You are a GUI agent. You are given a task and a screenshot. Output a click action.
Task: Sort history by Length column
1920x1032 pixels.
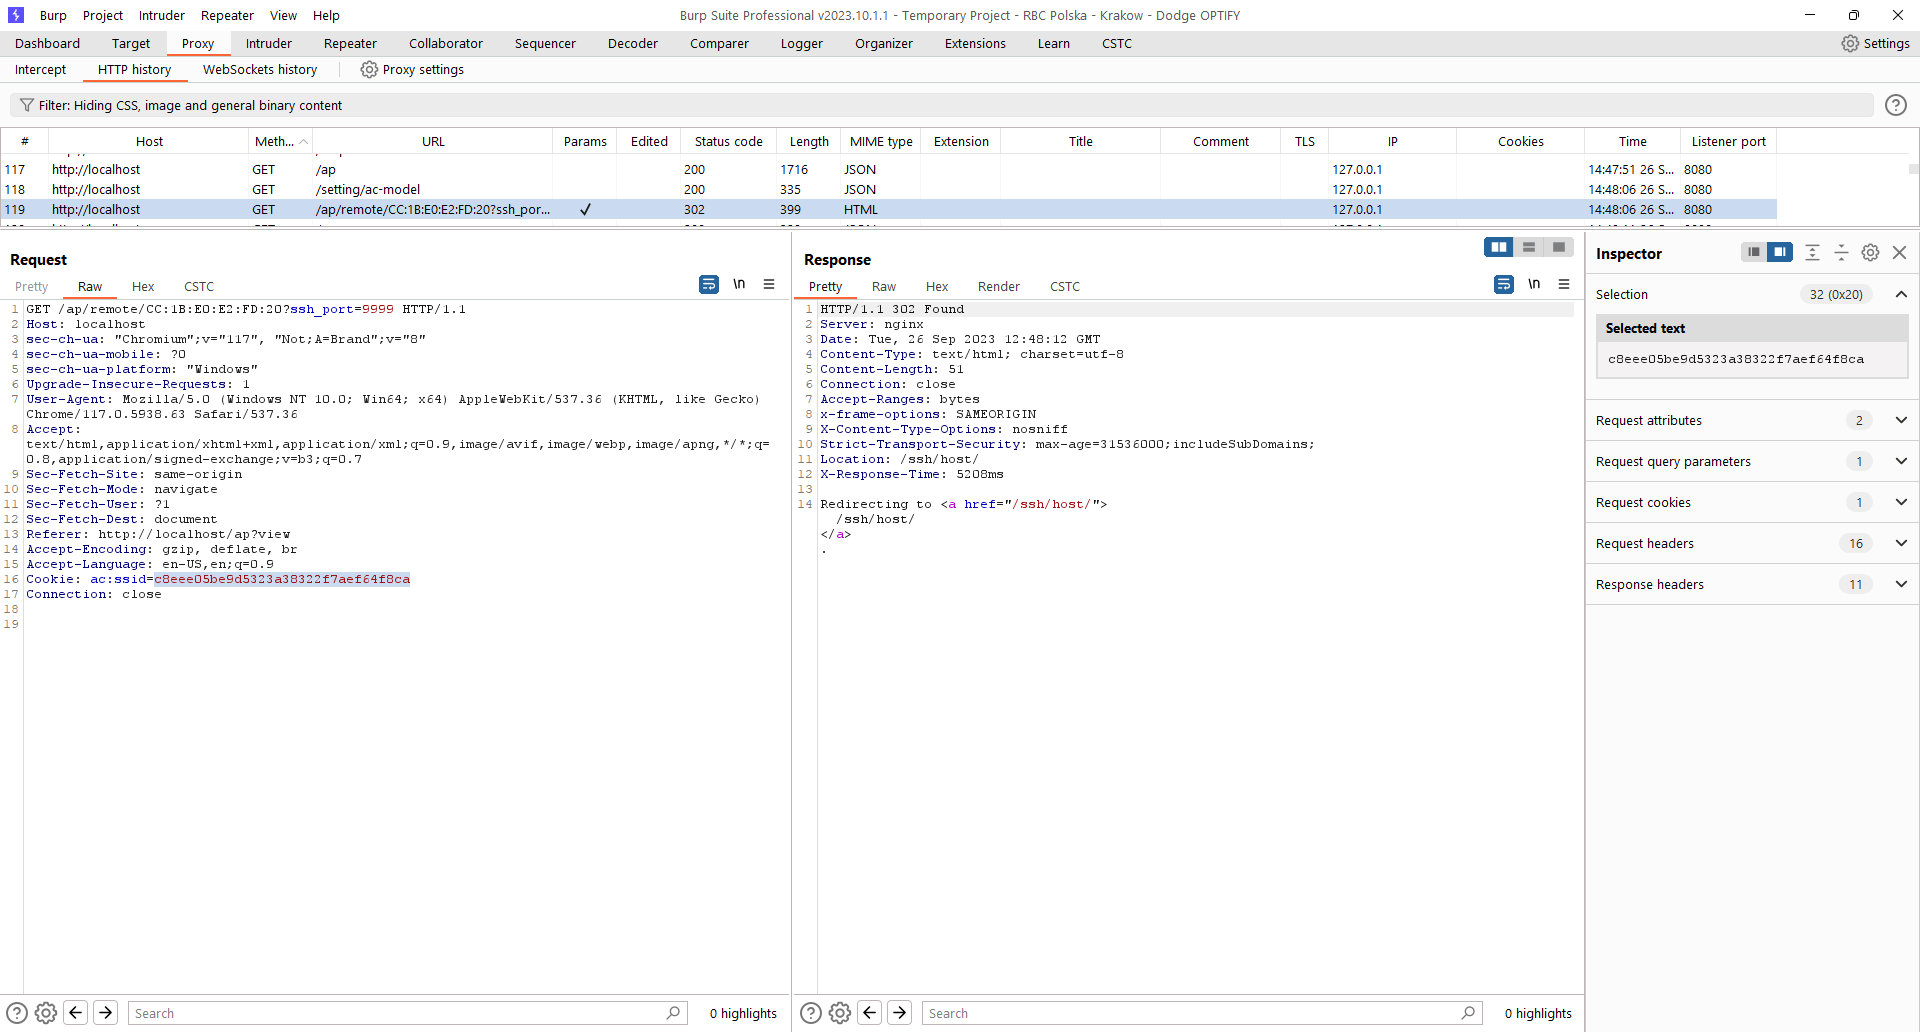click(x=809, y=141)
